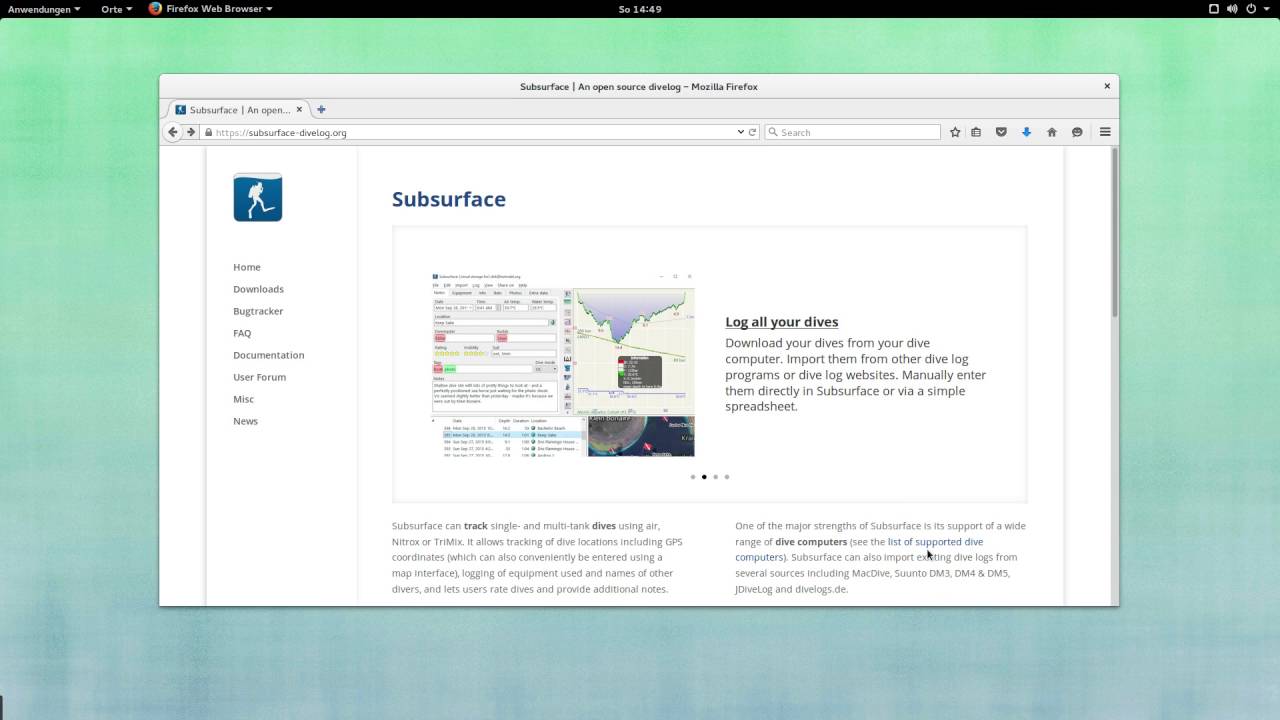Open the Downloads page link
1280x720 pixels.
[258, 289]
